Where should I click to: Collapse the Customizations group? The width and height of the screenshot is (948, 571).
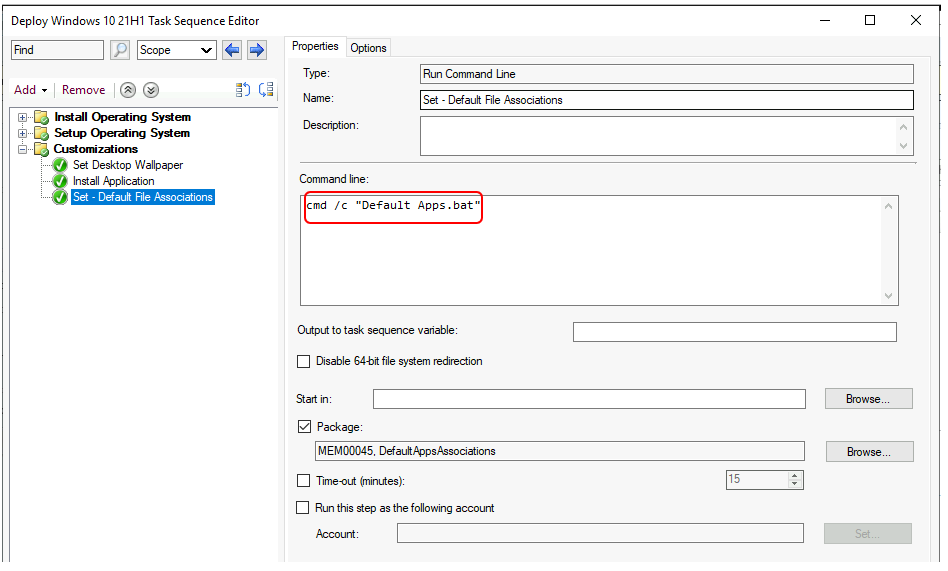click(x=23, y=149)
